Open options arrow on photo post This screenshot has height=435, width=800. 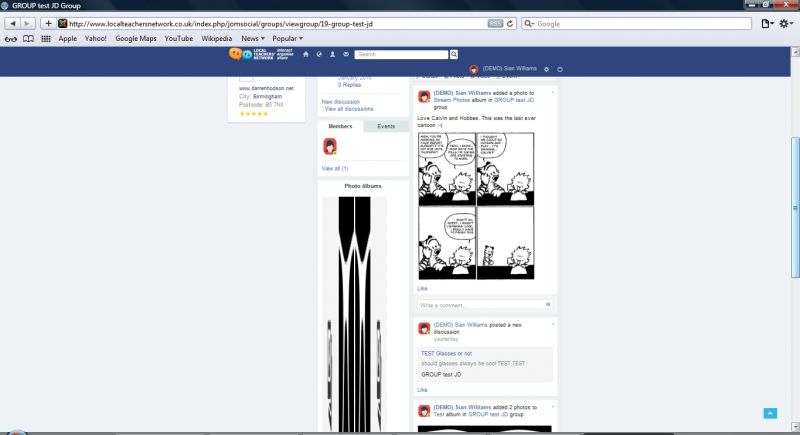(553, 93)
